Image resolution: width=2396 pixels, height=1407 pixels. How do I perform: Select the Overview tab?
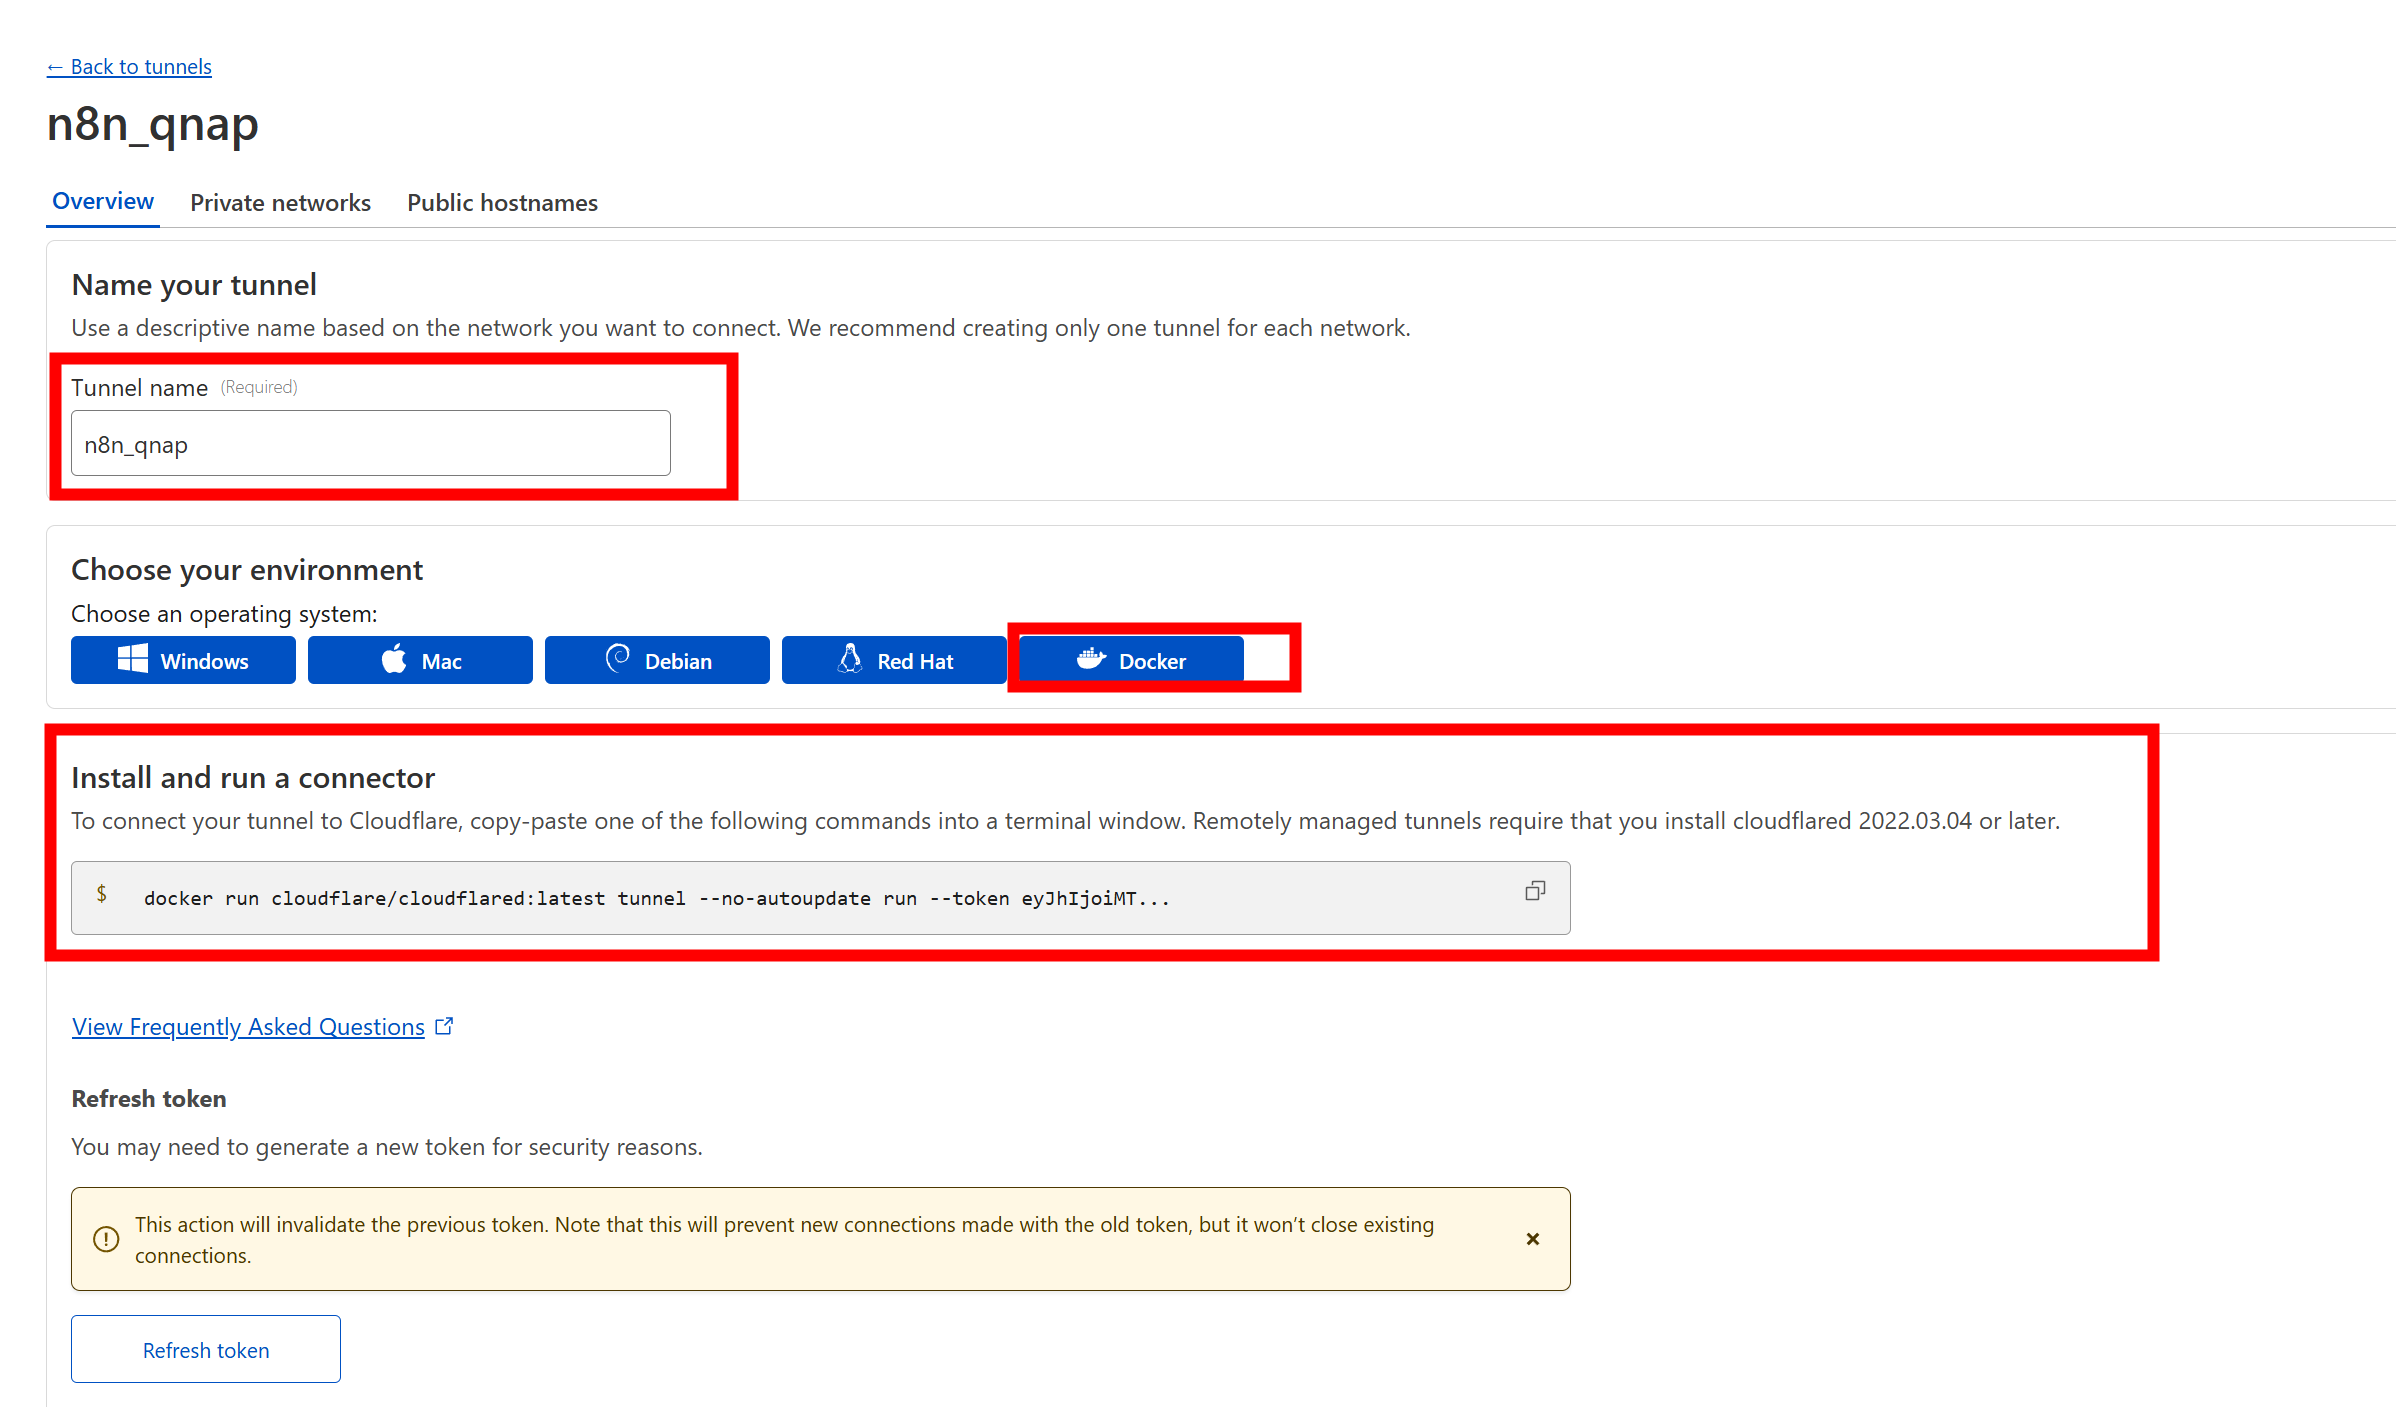click(x=102, y=201)
